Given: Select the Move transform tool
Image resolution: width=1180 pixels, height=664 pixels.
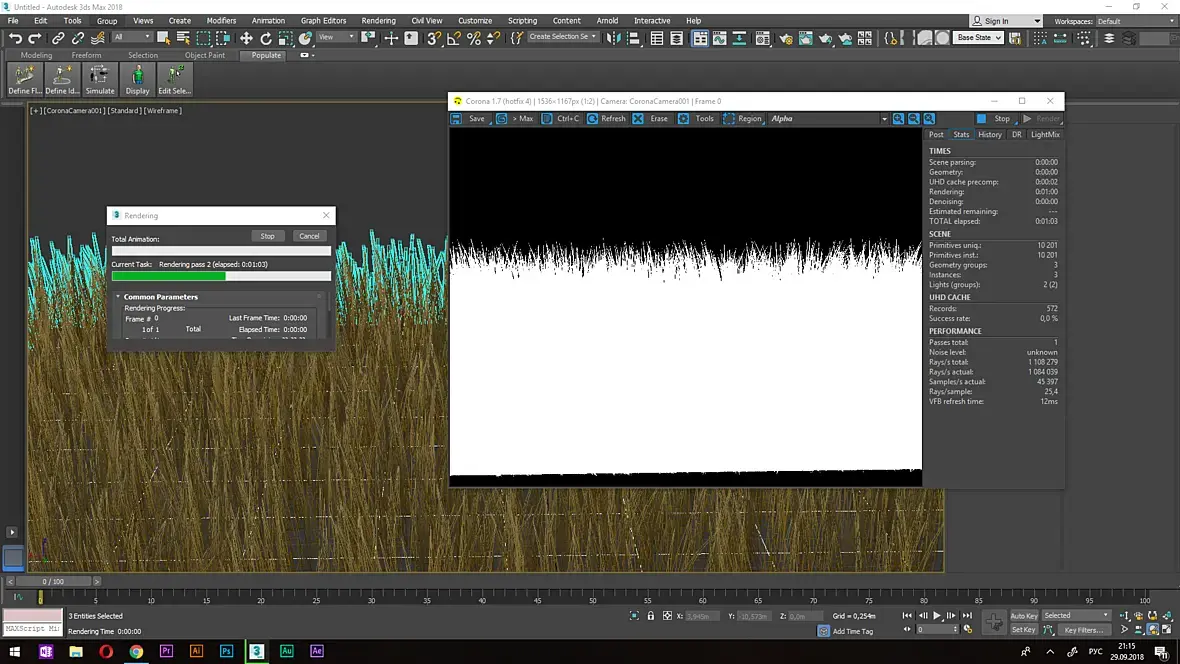Looking at the screenshot, I should coord(246,38).
